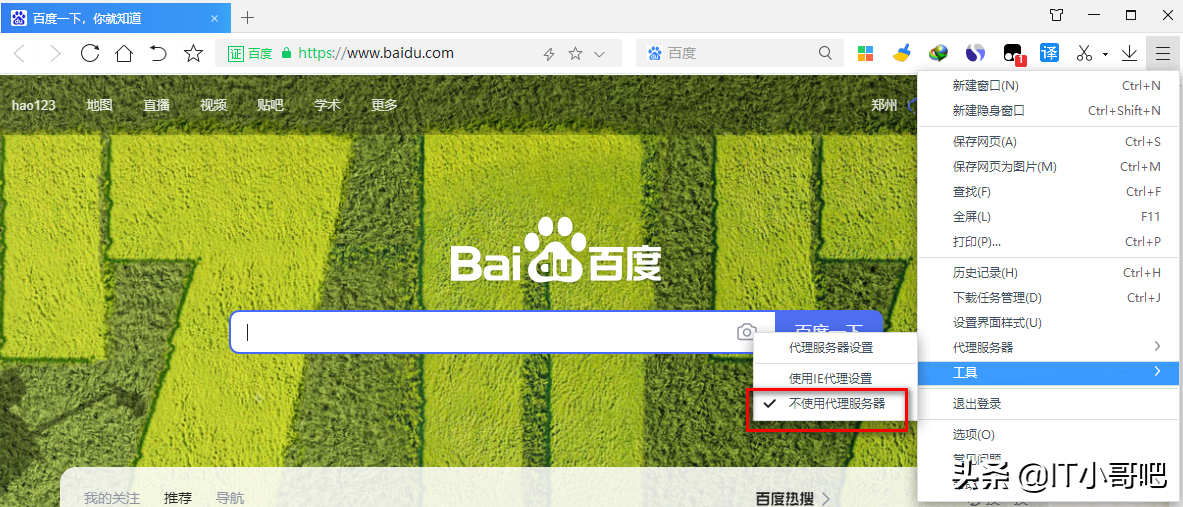
Task: Go back with the back arrow
Action: click(20, 54)
